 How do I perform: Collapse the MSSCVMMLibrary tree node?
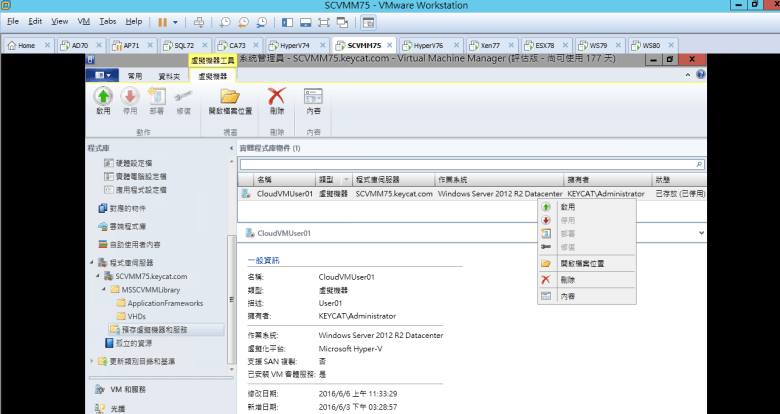point(101,289)
